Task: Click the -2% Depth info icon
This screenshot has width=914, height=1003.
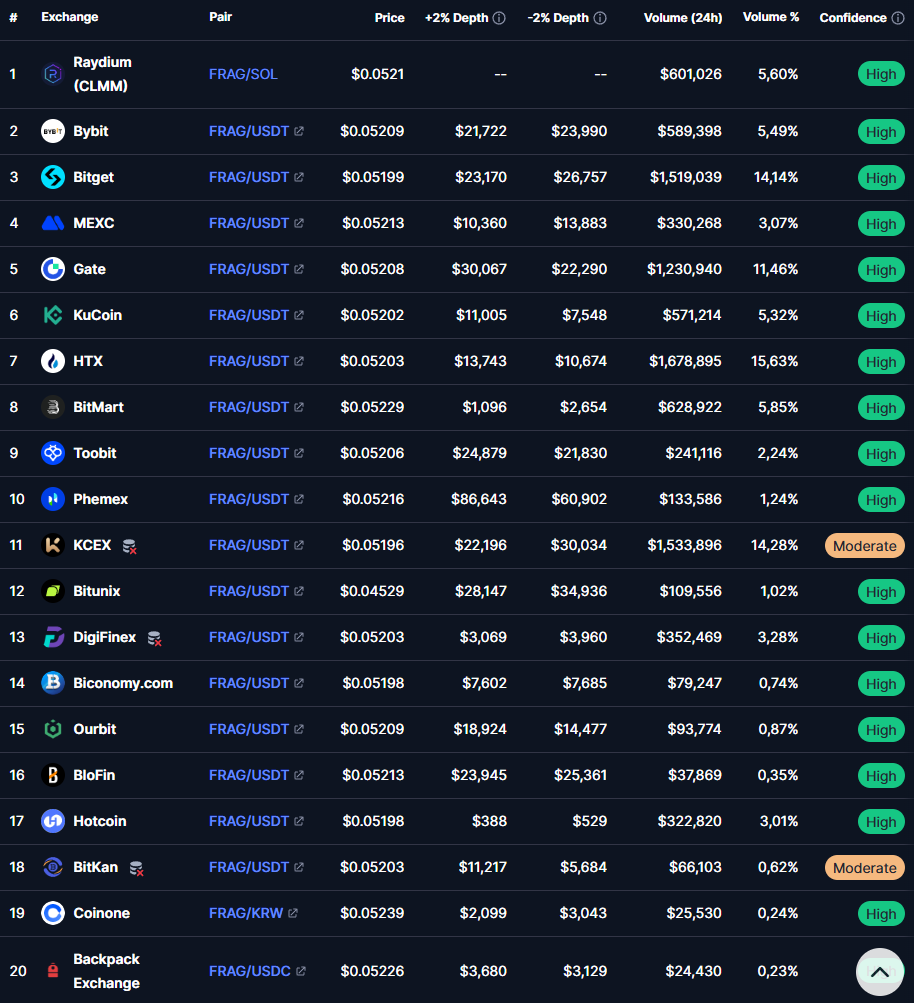Action: pos(600,18)
